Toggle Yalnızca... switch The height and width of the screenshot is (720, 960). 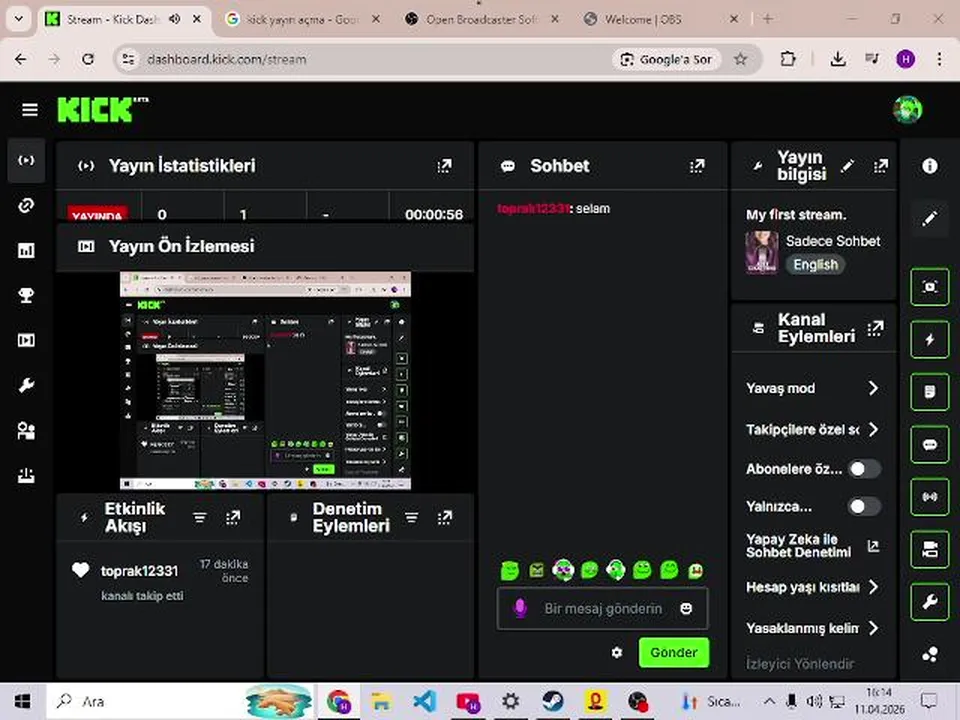(x=864, y=506)
